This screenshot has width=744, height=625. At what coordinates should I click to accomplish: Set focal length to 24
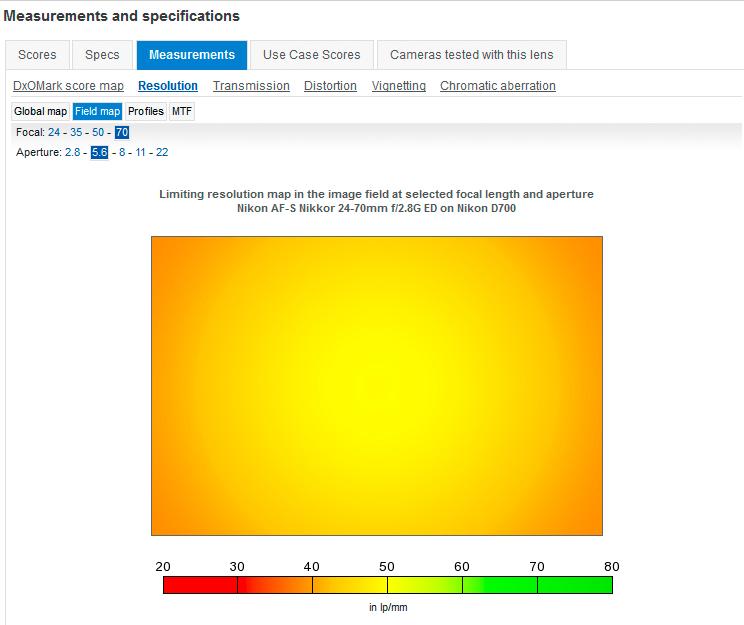tap(54, 132)
